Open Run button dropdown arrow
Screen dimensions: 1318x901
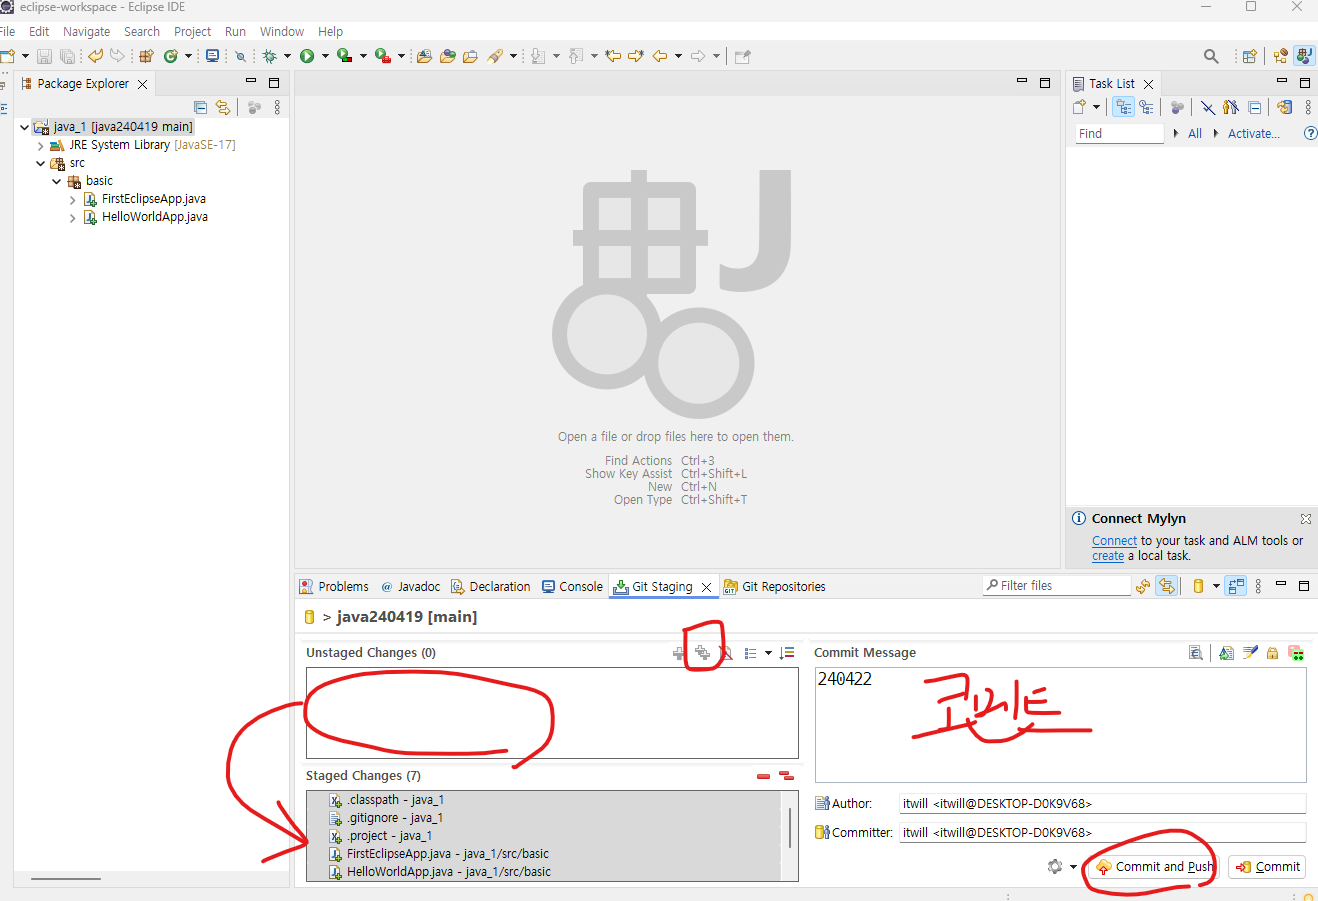[x=325, y=56]
